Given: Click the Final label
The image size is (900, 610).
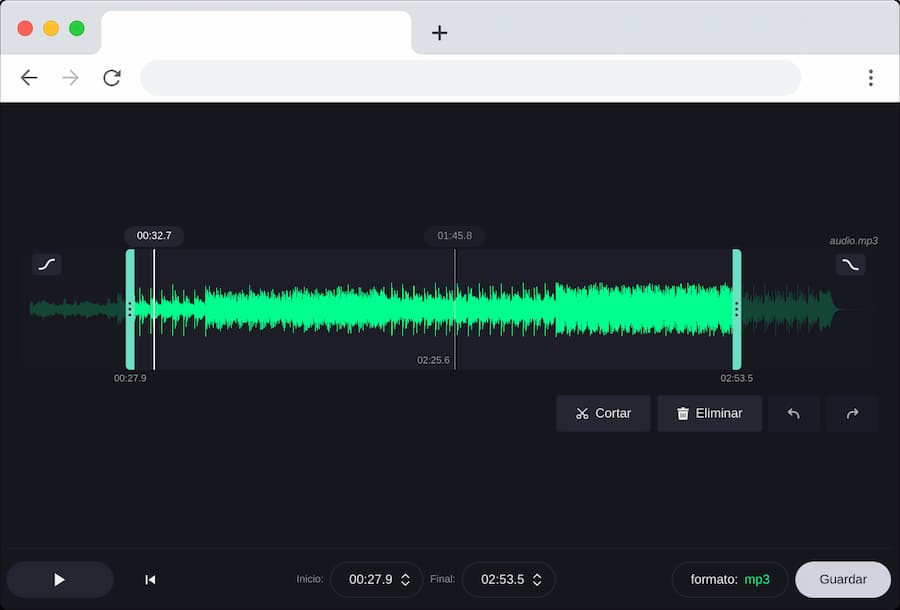Looking at the screenshot, I should pos(443,579).
